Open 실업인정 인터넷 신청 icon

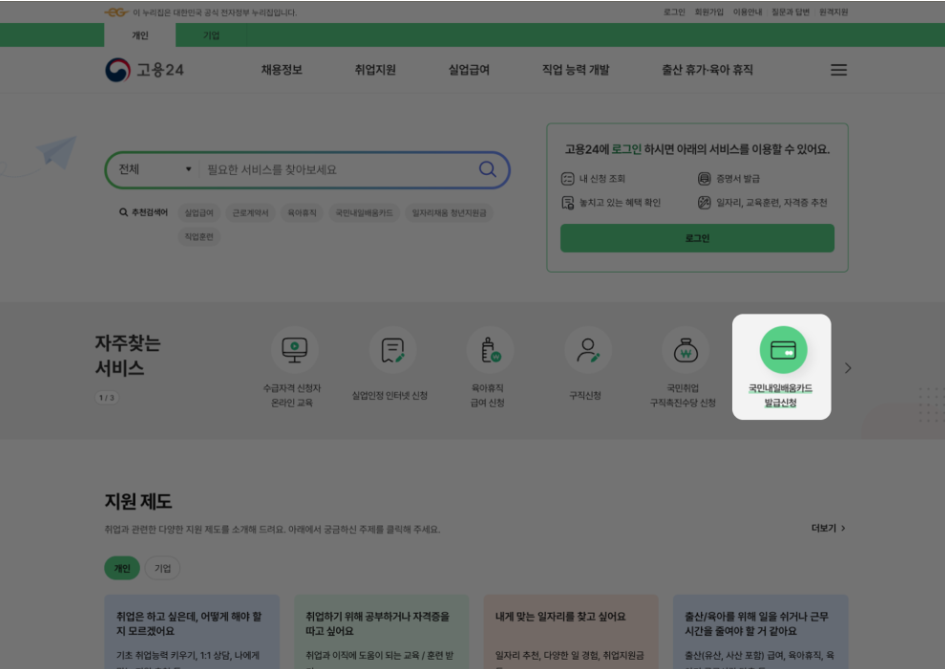(x=392, y=350)
